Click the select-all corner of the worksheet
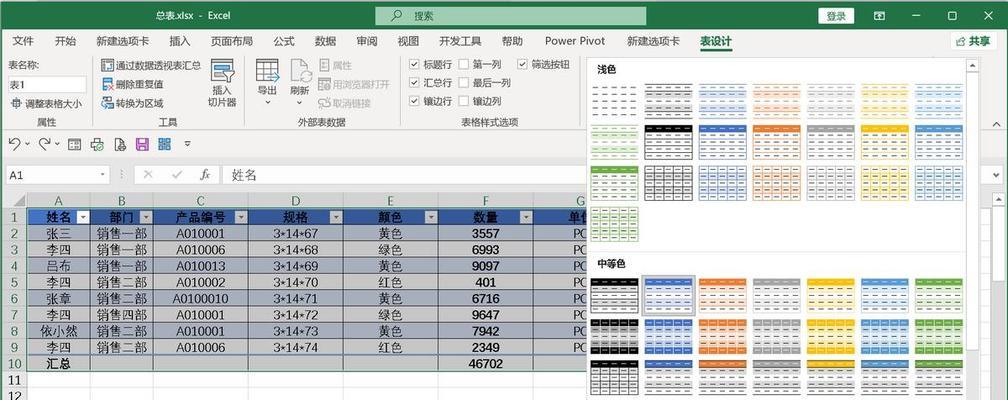This screenshot has height=400, width=1008. tap(17, 200)
